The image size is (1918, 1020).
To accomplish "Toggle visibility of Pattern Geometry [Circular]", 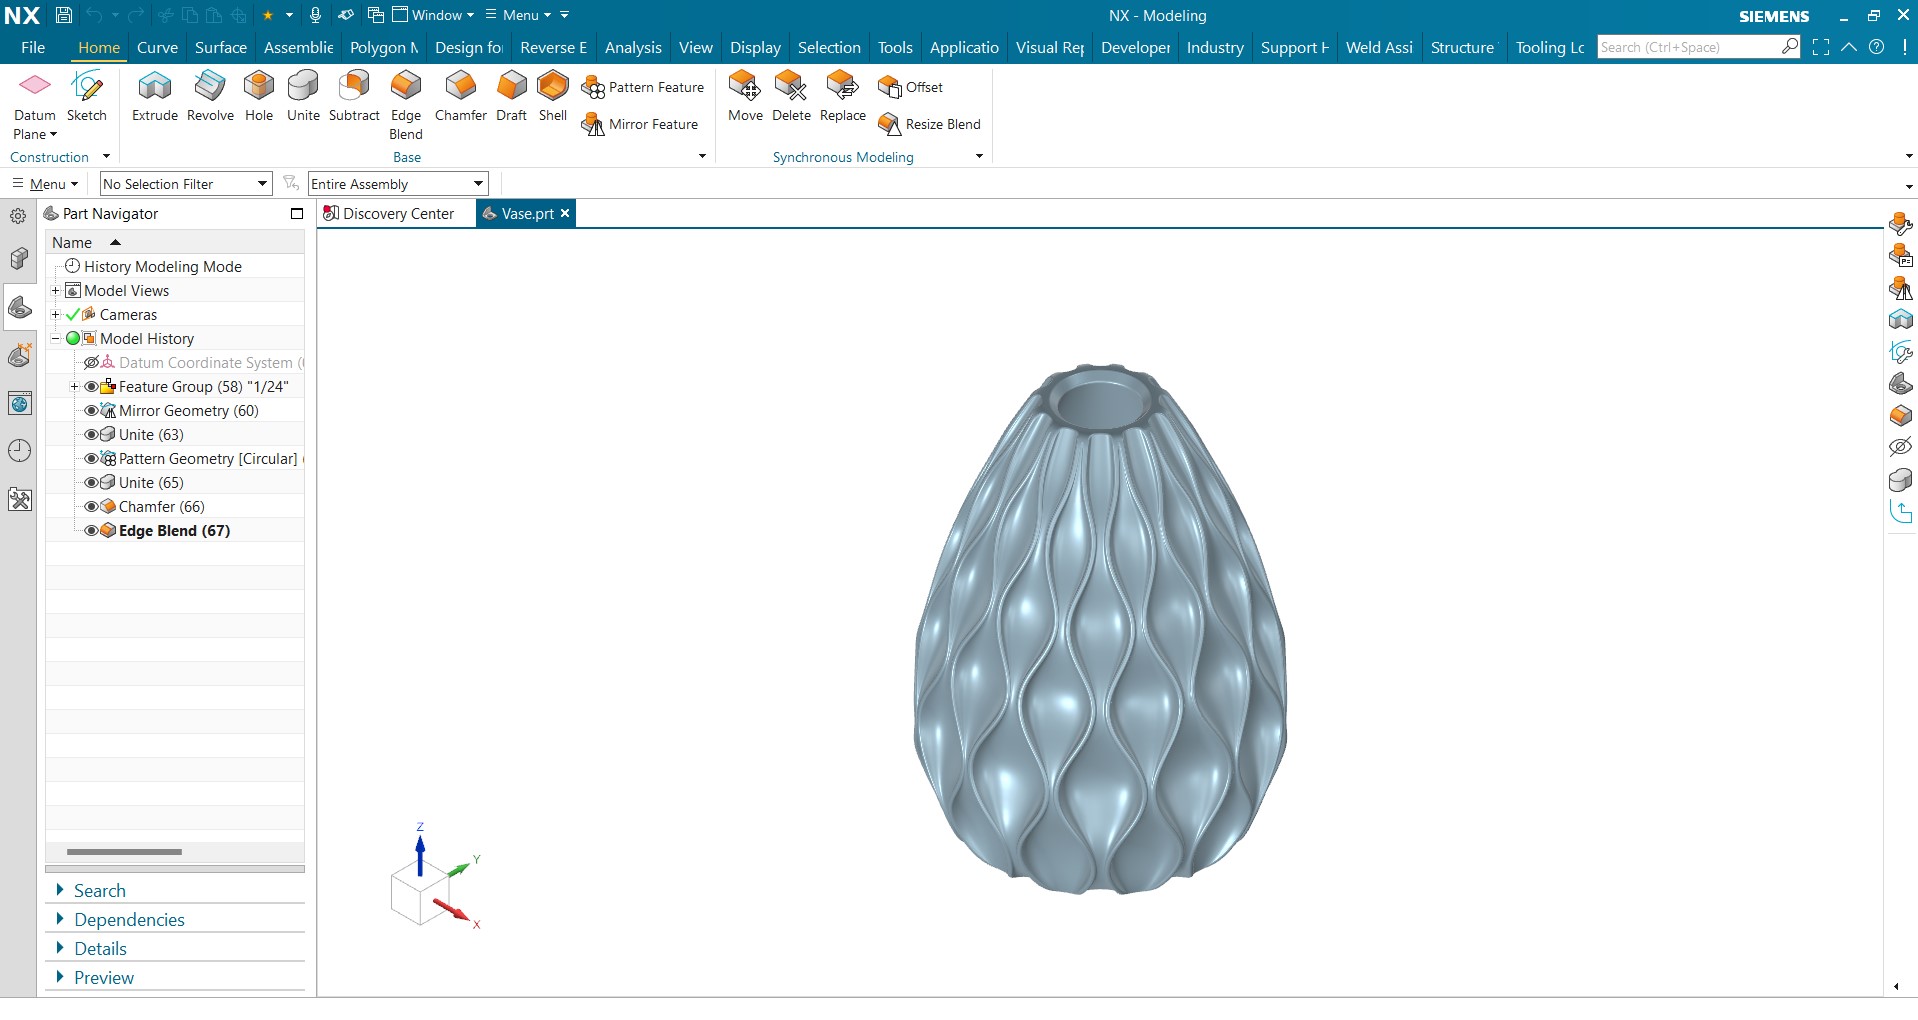I will (x=91, y=459).
